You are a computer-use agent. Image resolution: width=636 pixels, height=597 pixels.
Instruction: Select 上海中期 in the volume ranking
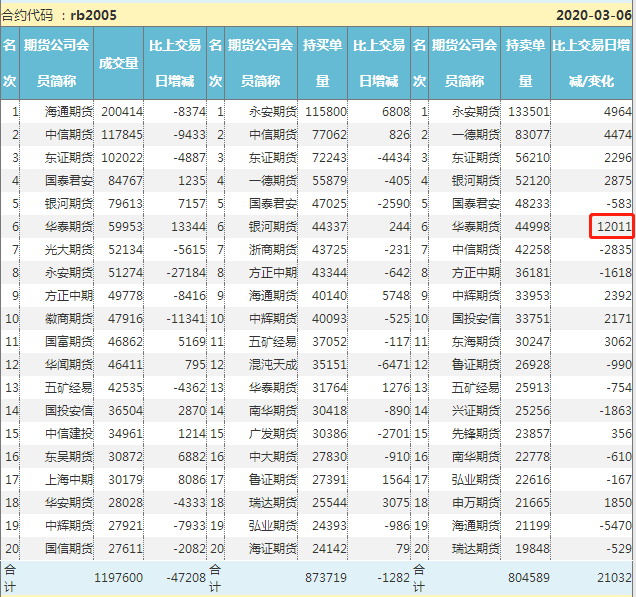click(x=69, y=480)
